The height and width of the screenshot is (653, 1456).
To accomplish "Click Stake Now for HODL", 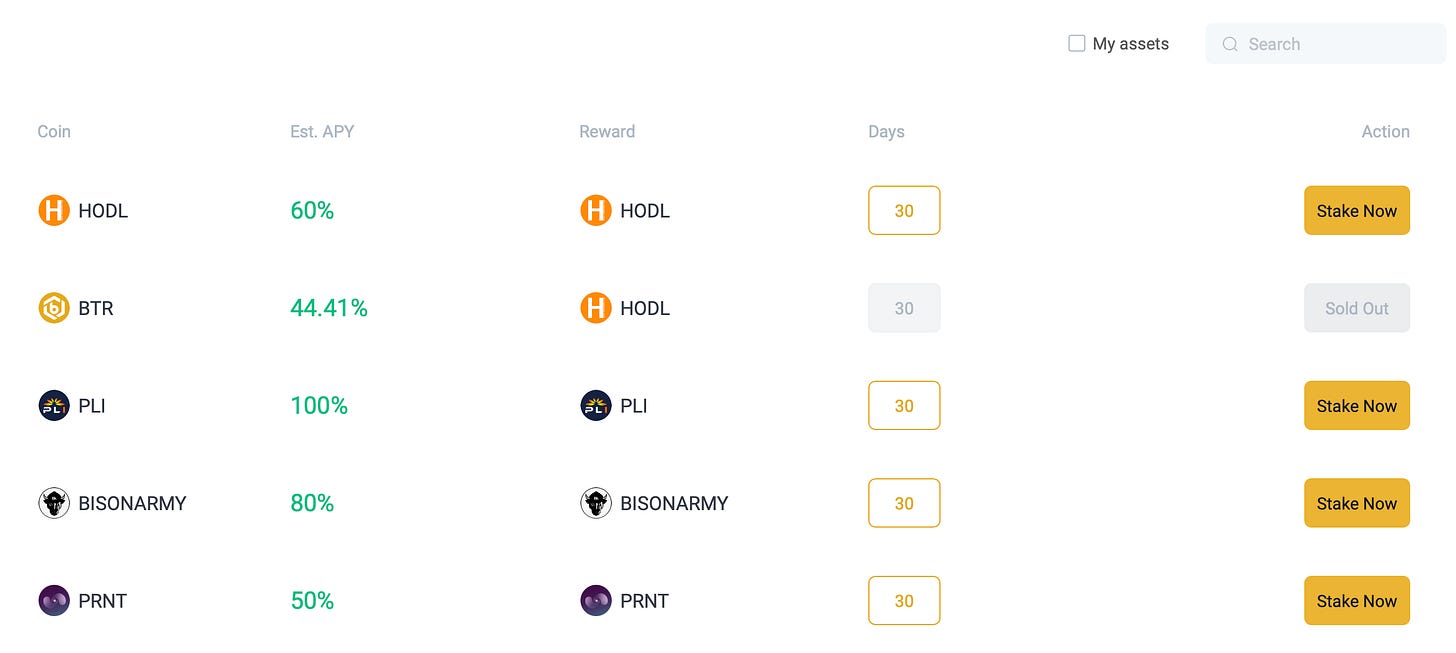I will [1357, 211].
